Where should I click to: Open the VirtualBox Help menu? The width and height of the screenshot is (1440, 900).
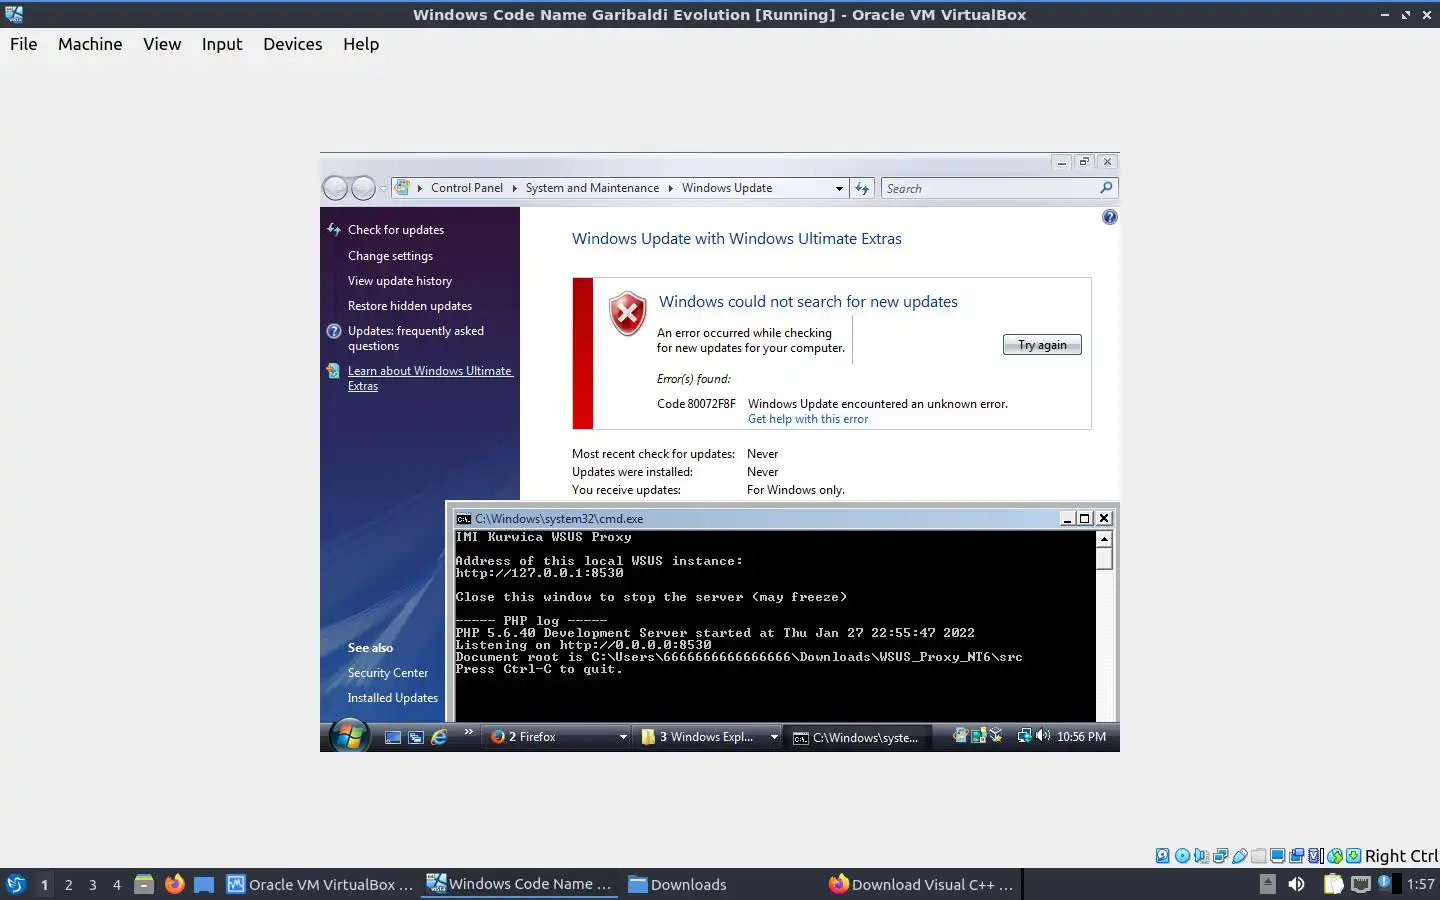tap(361, 44)
